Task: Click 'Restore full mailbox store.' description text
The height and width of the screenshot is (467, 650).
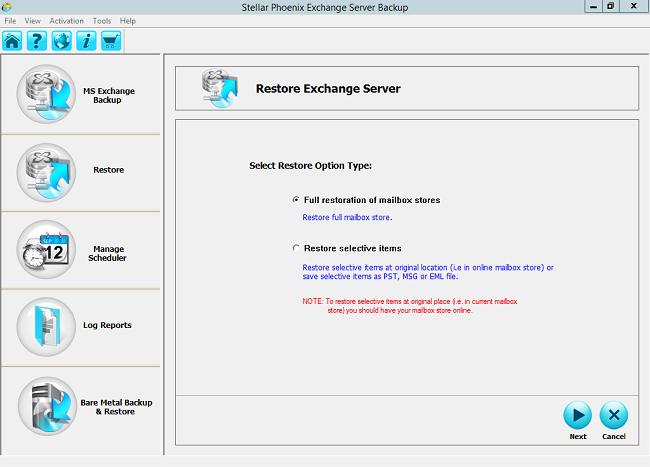Action: pos(347,217)
